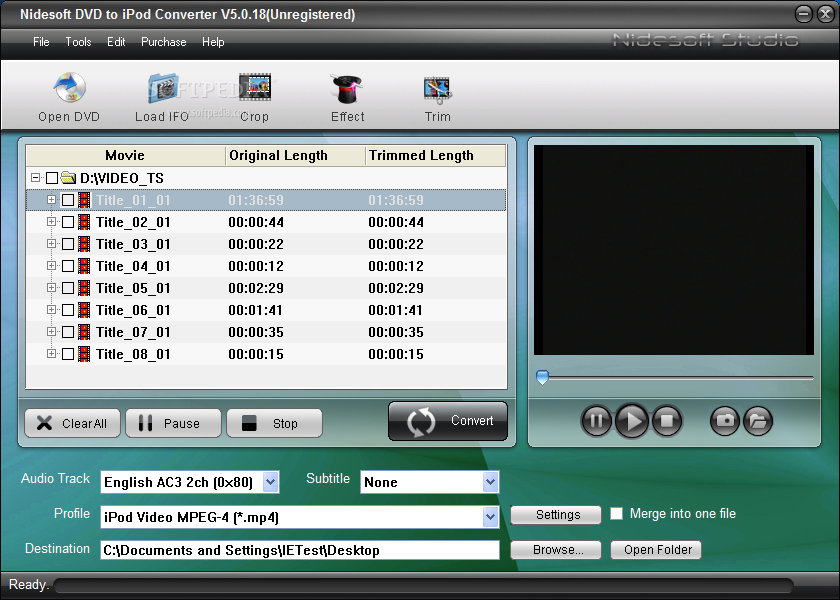The width and height of the screenshot is (840, 600).
Task: Click the Pause conversion button
Action: [x=174, y=423]
